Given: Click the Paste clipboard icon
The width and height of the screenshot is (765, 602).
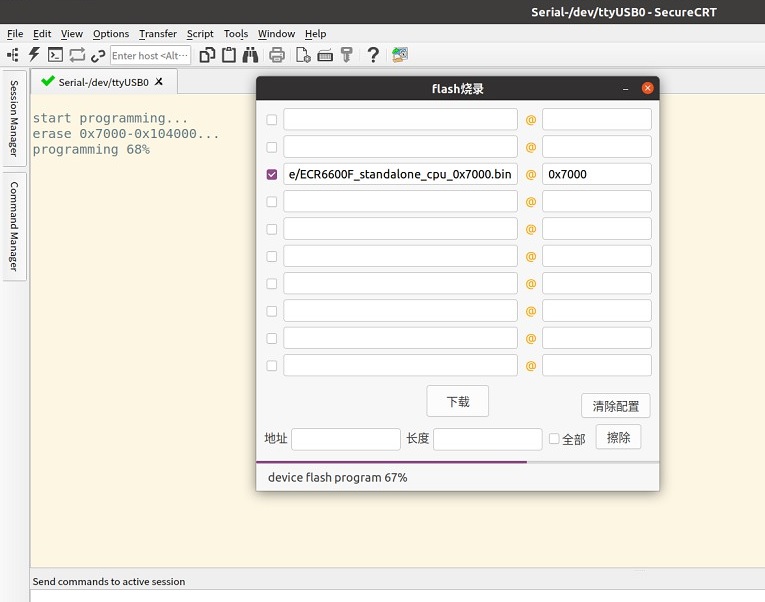Looking at the screenshot, I should [229, 55].
